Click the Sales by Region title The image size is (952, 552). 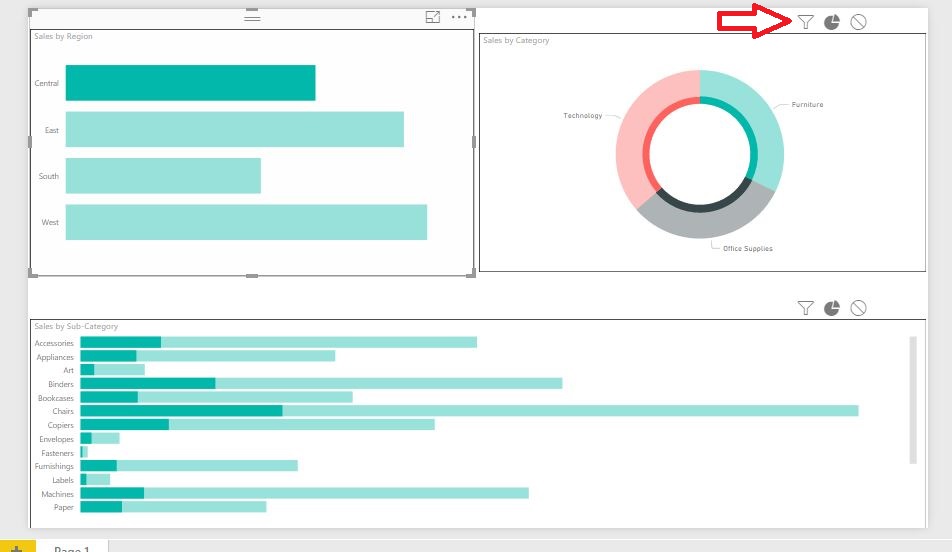(x=63, y=36)
